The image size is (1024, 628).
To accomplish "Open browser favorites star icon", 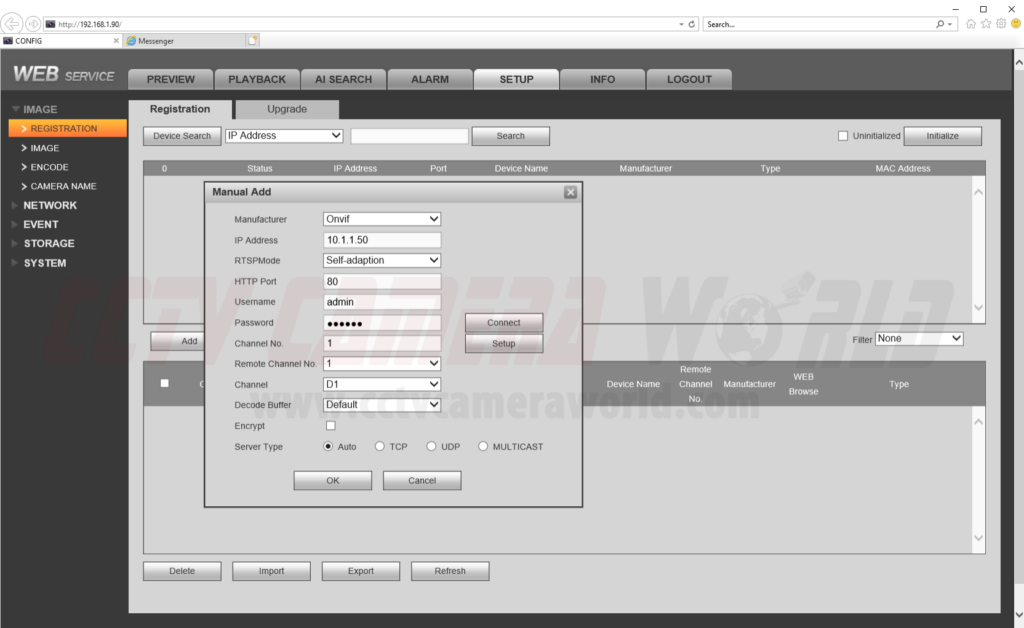I will (986, 23).
